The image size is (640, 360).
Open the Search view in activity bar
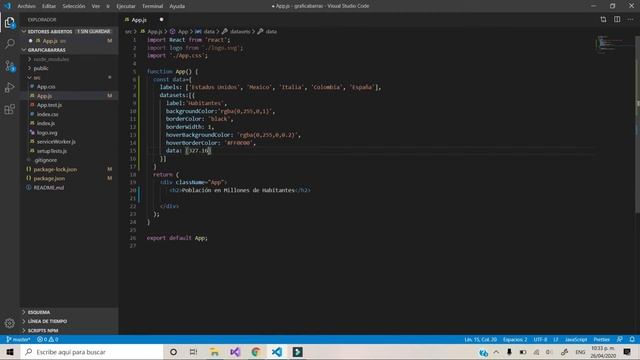[9, 43]
